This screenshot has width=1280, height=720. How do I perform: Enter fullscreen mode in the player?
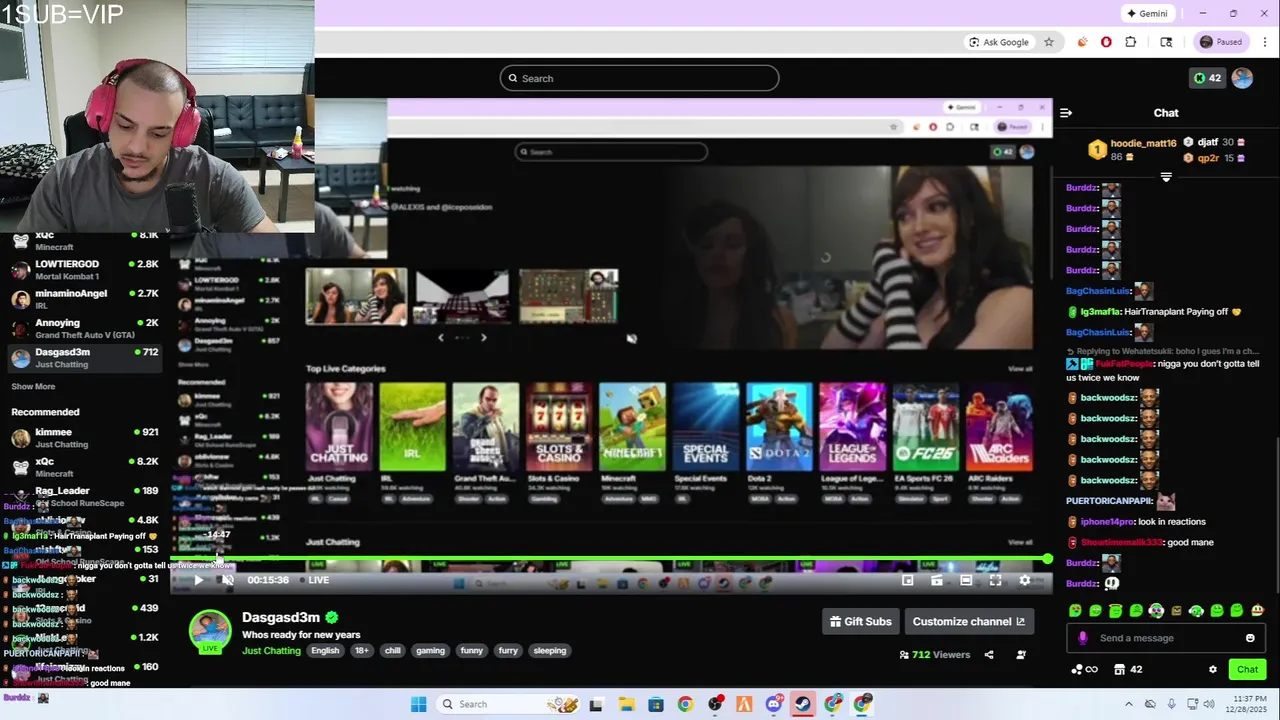pyautogui.click(x=995, y=580)
